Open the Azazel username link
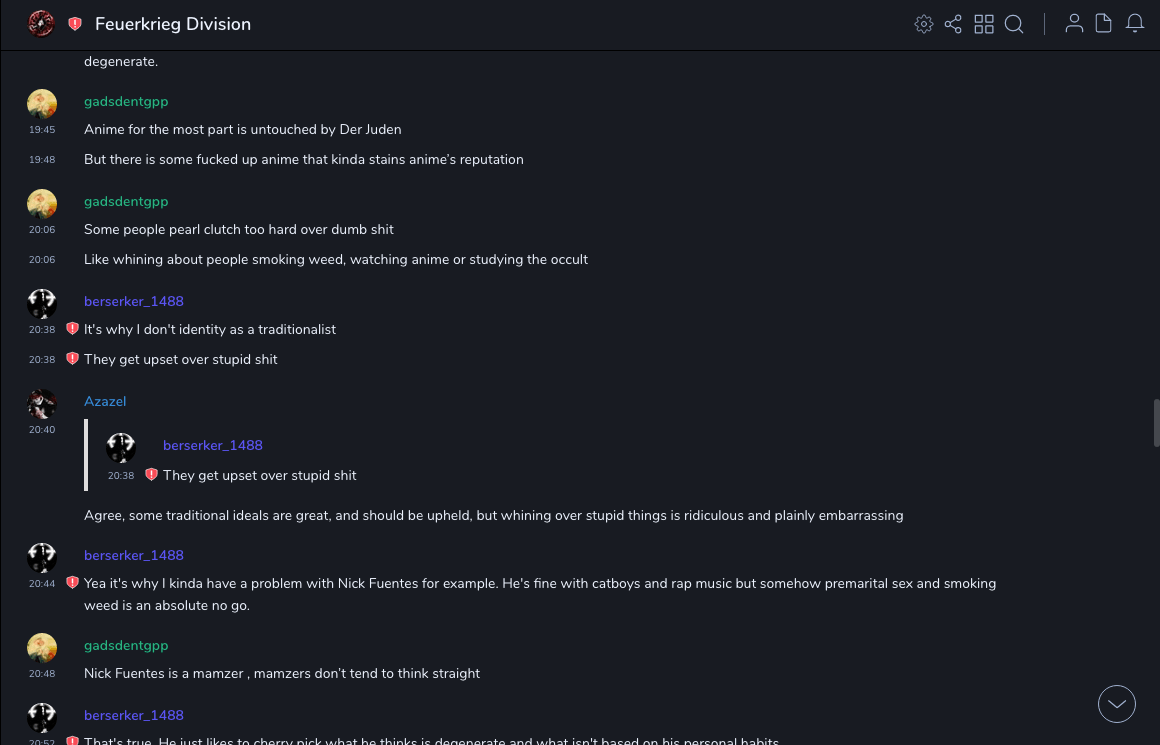This screenshot has width=1160, height=745. (105, 401)
